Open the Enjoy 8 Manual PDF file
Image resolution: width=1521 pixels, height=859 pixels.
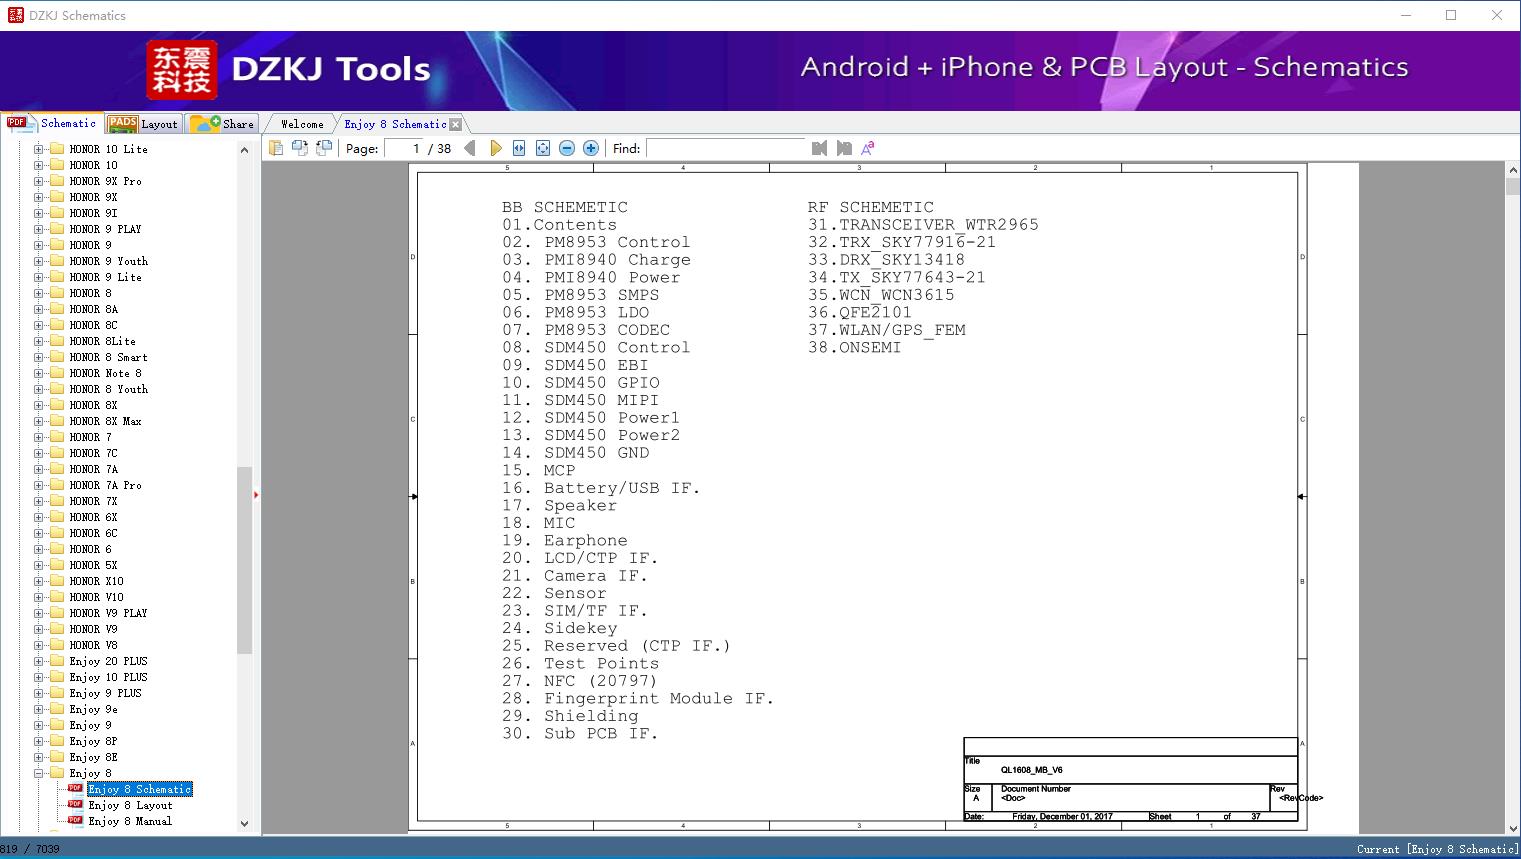pyautogui.click(x=130, y=821)
